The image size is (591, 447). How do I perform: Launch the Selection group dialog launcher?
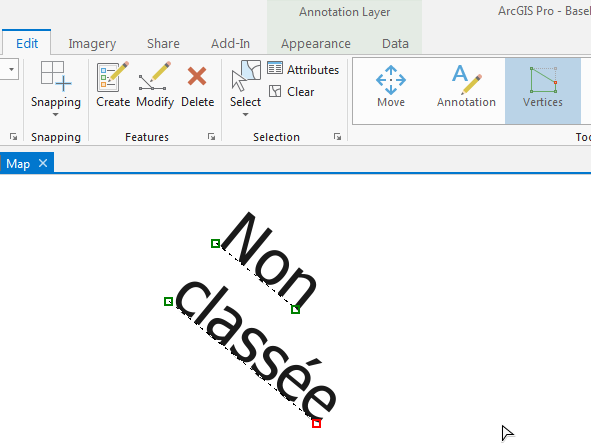(x=337, y=136)
